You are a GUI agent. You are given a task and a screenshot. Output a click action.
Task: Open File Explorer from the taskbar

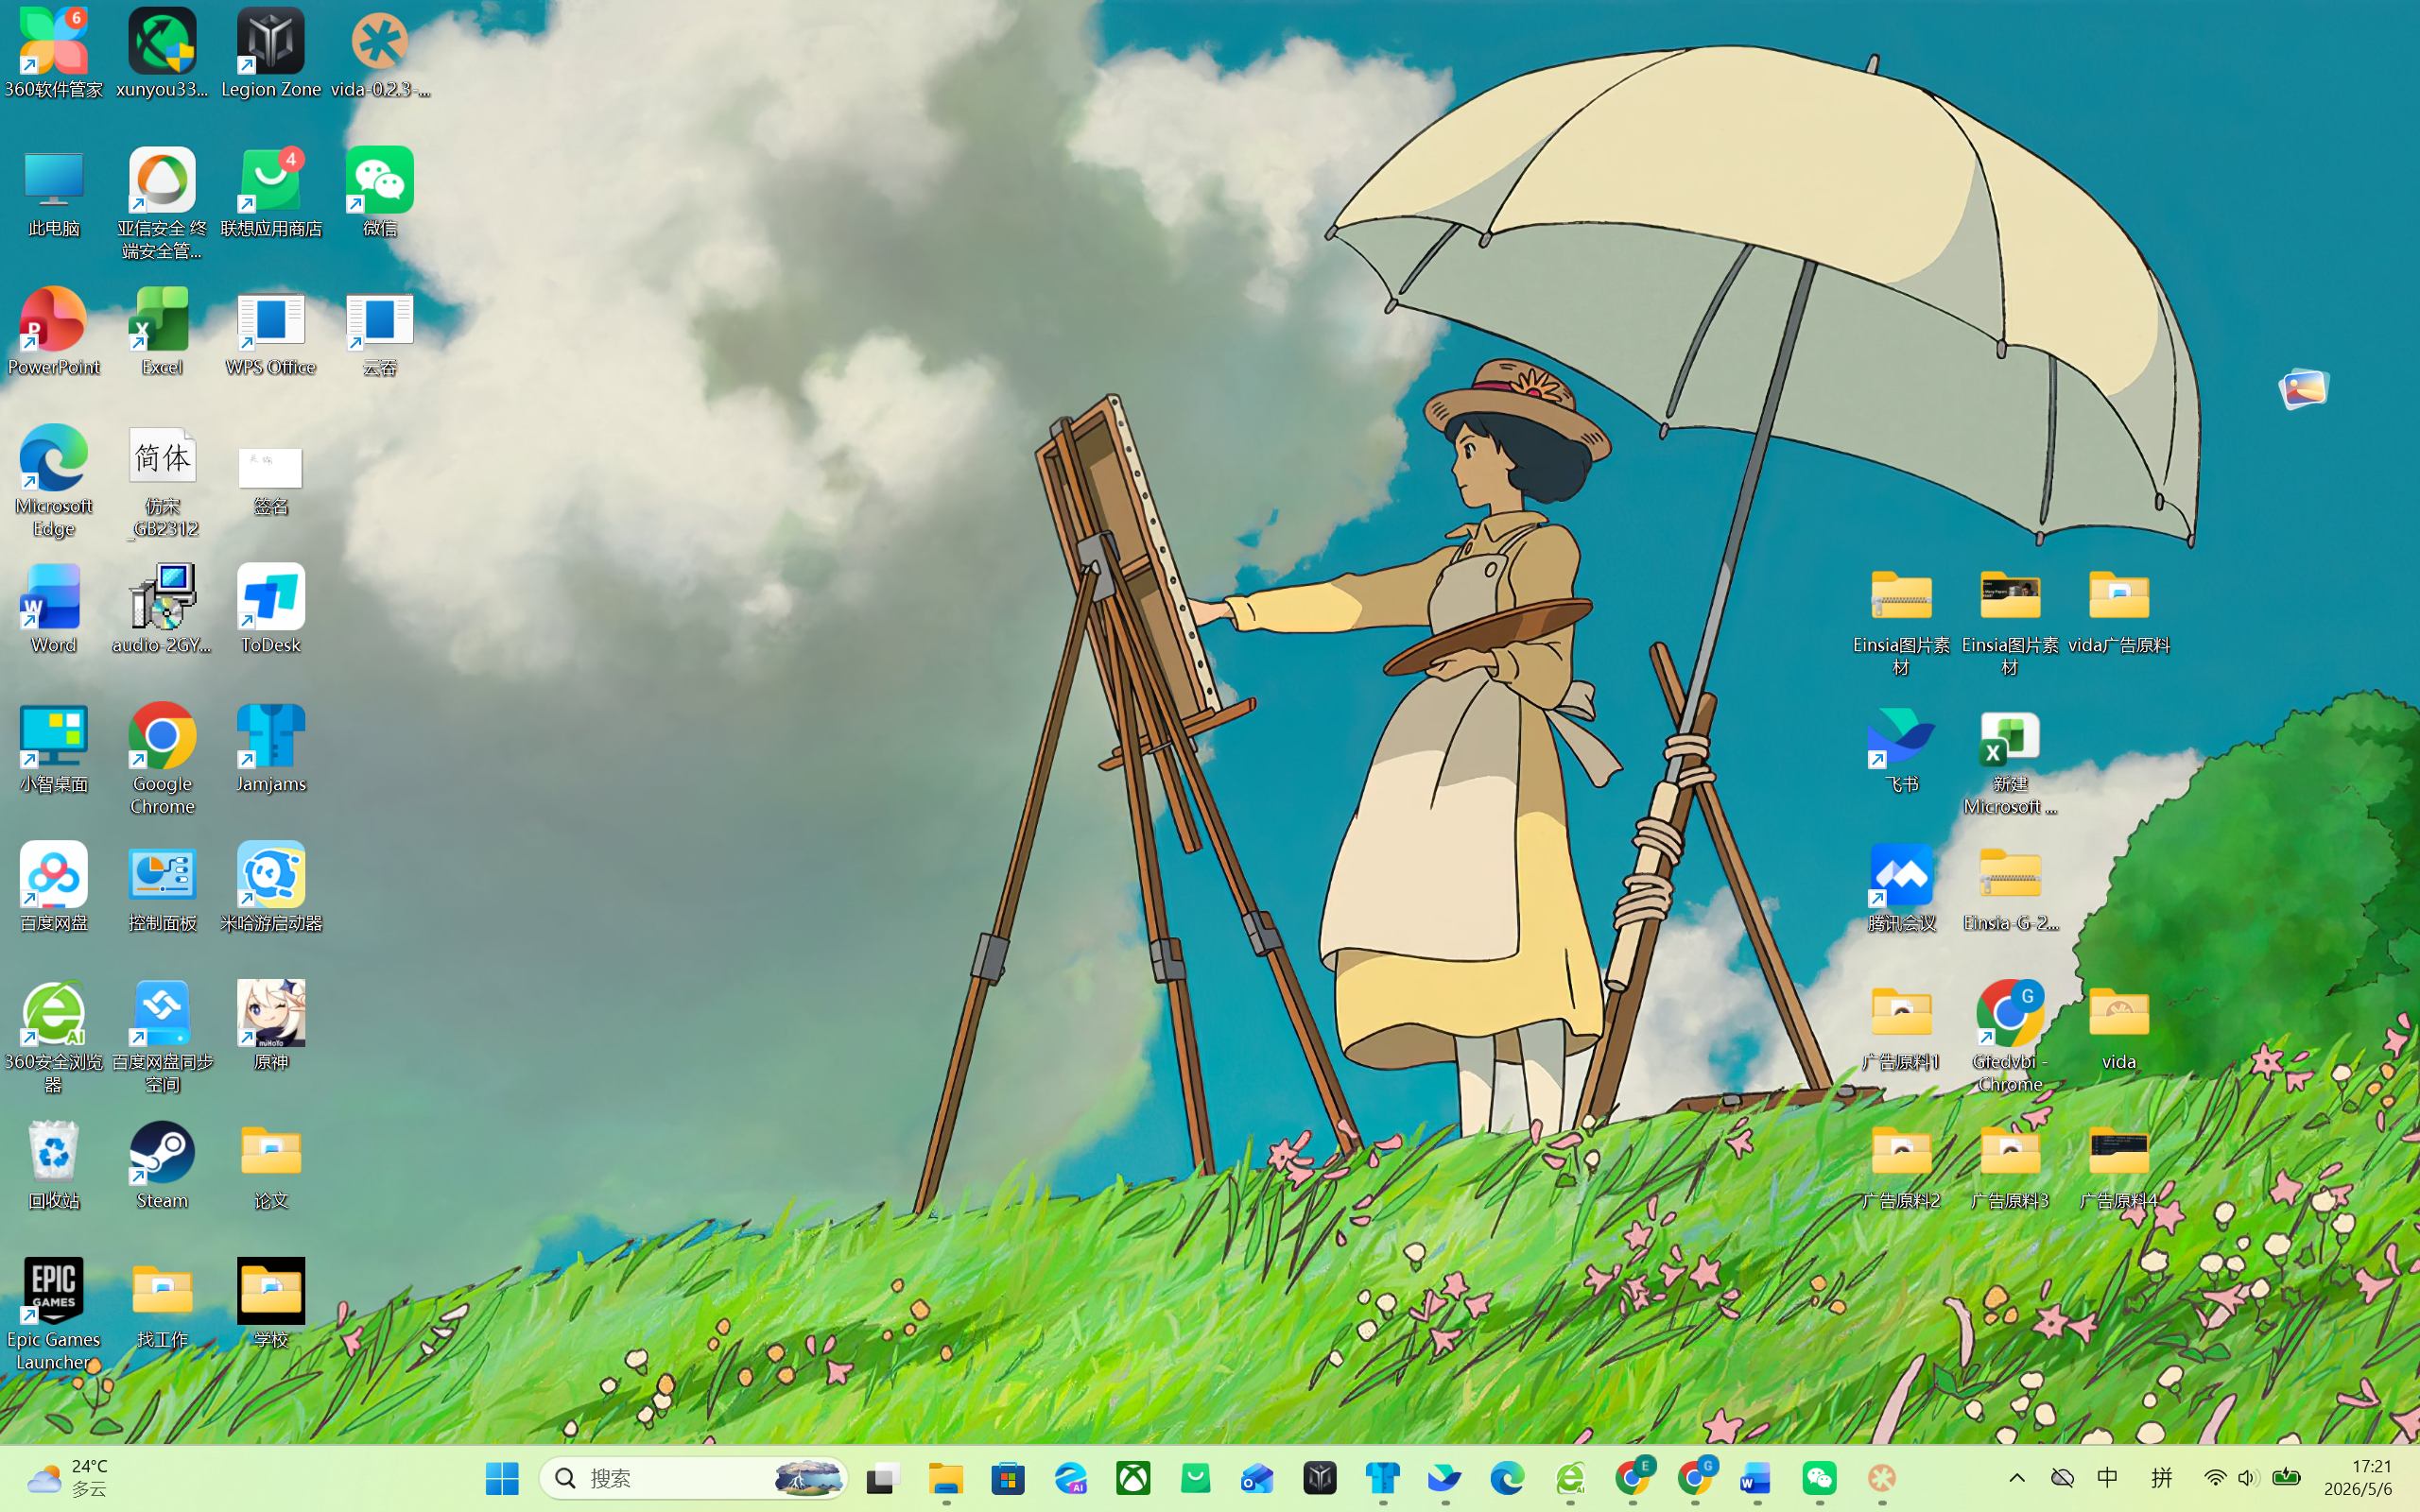pos(945,1478)
